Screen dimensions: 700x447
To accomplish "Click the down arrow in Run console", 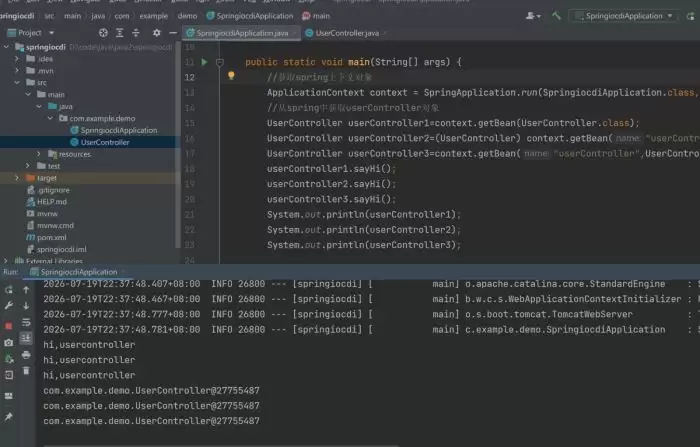I will [x=26, y=305].
